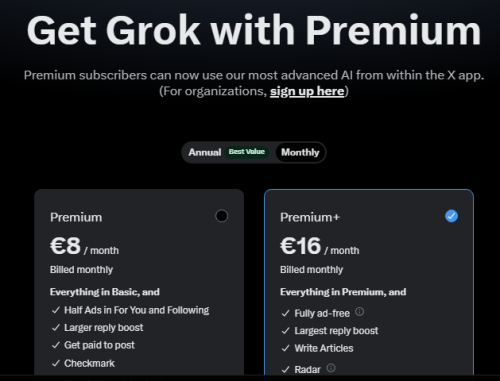Viewport: 500px width, 381px height.
Task: Click Everything in Premium, and heading
Action: point(343,292)
